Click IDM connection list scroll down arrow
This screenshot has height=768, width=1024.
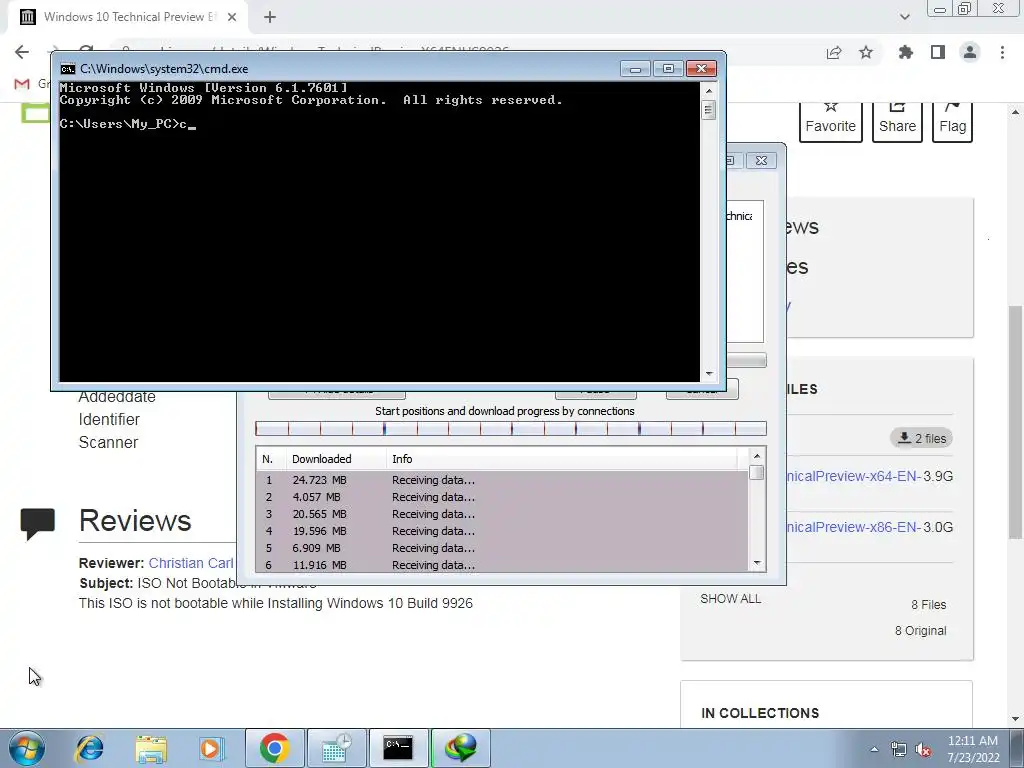pyautogui.click(x=757, y=563)
